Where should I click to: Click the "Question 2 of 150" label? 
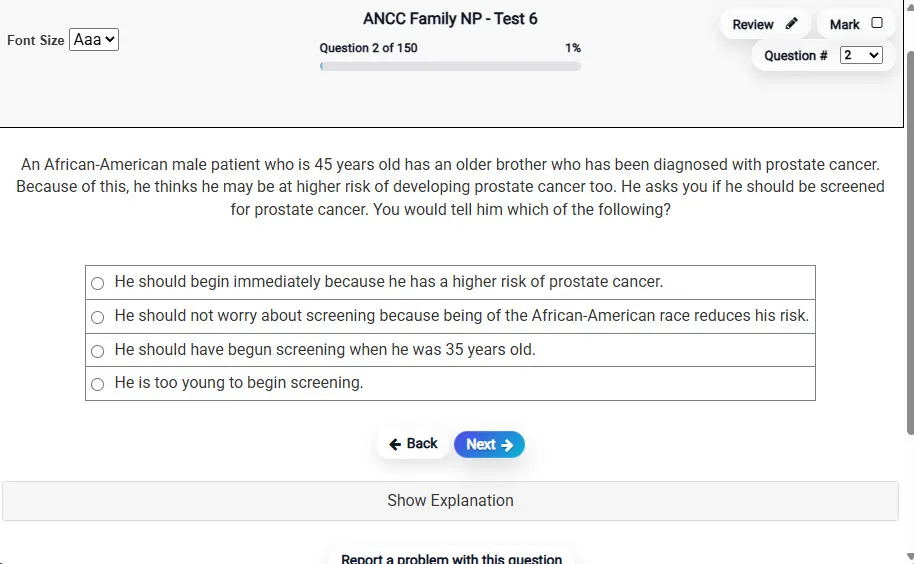(368, 48)
